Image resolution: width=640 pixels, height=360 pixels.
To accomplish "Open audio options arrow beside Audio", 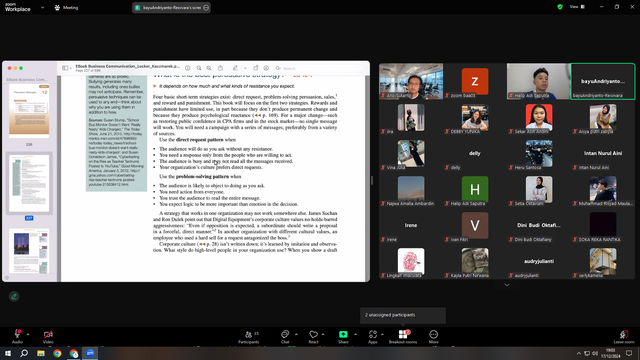I will point(28,334).
